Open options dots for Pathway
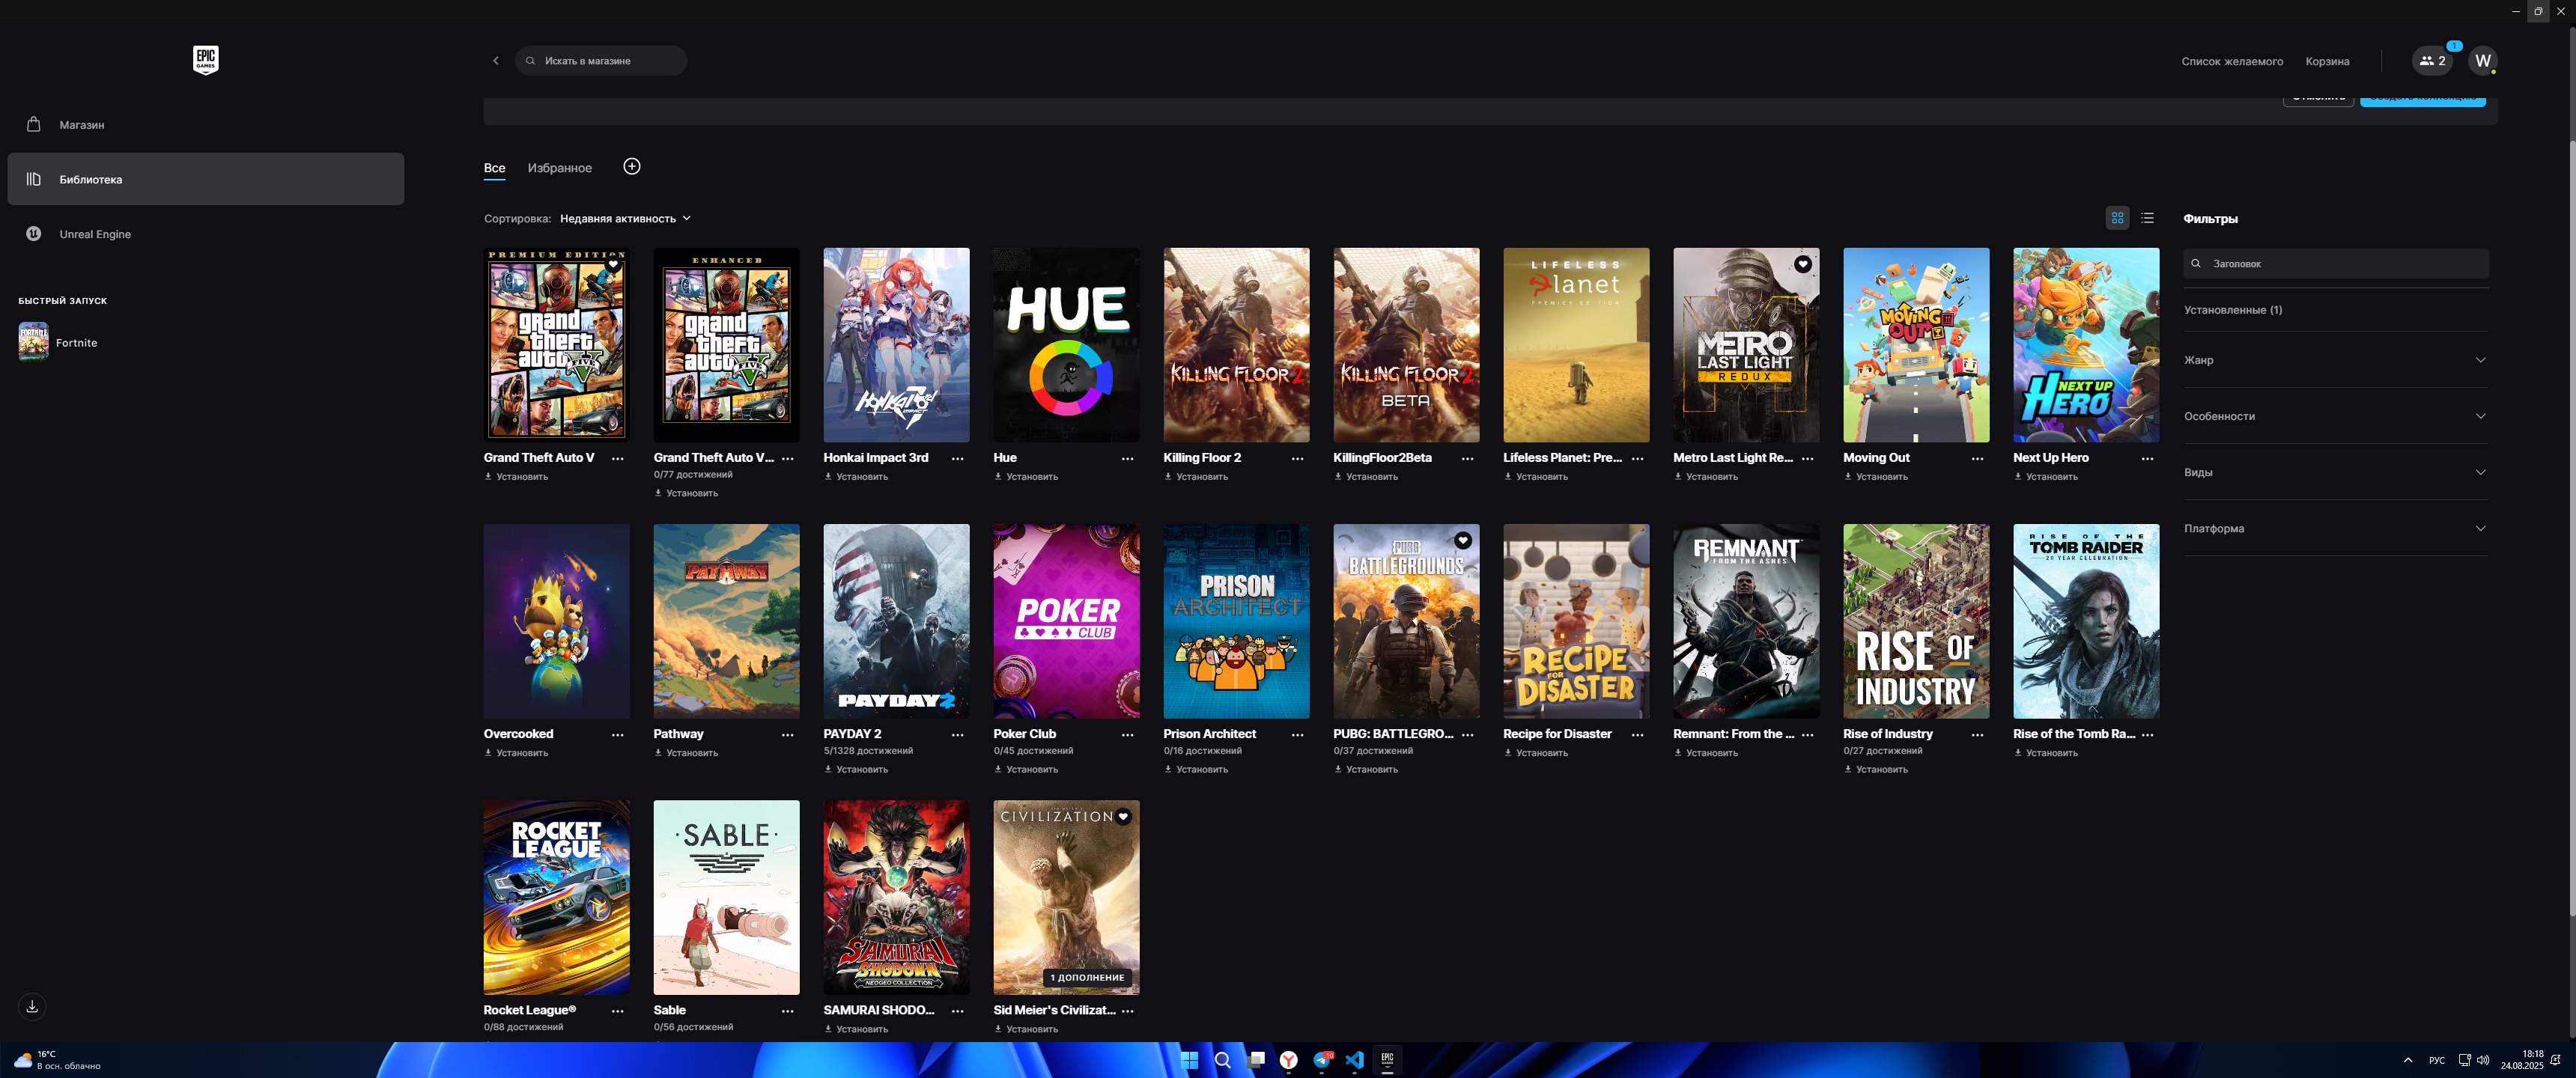2576x1078 pixels. pos(788,735)
